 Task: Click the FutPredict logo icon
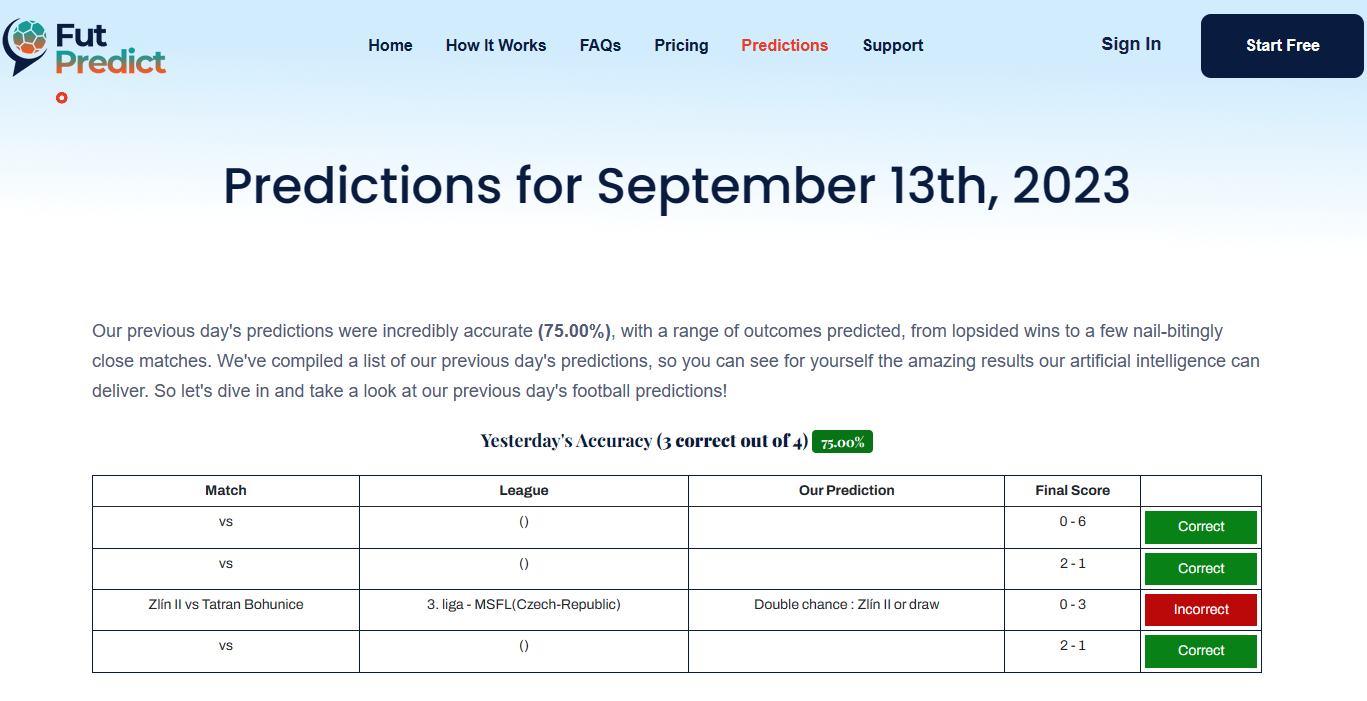point(27,46)
